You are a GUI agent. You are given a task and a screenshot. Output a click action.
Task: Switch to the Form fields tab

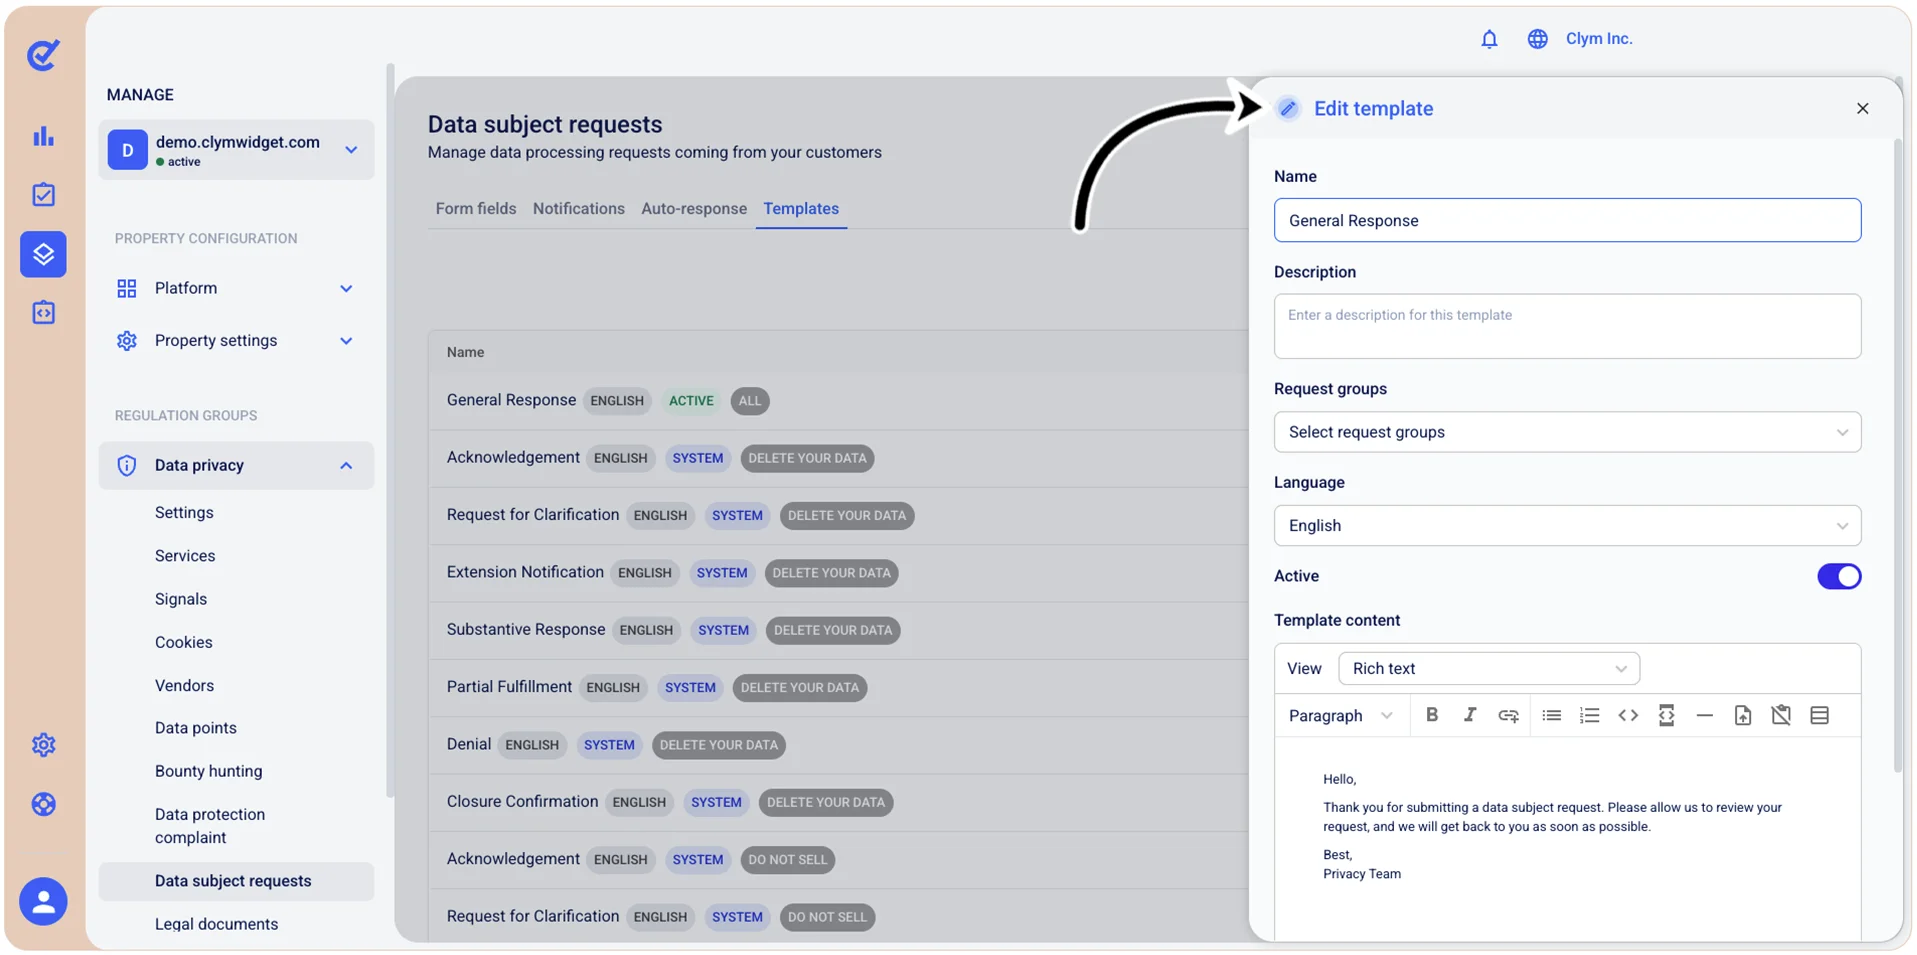coord(476,208)
